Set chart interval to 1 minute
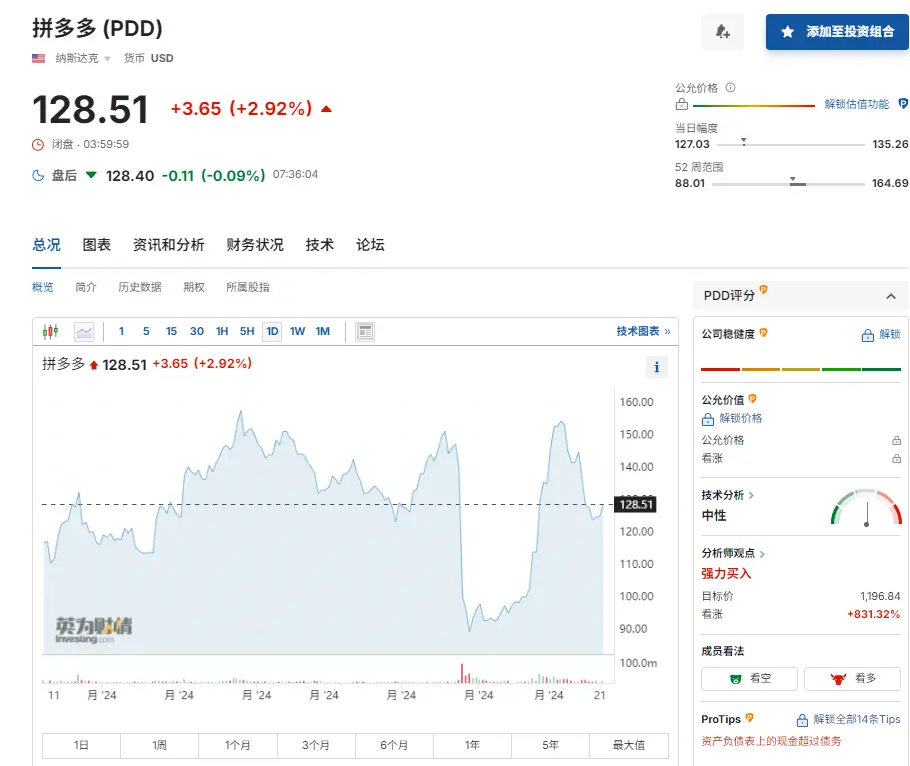 coord(121,331)
